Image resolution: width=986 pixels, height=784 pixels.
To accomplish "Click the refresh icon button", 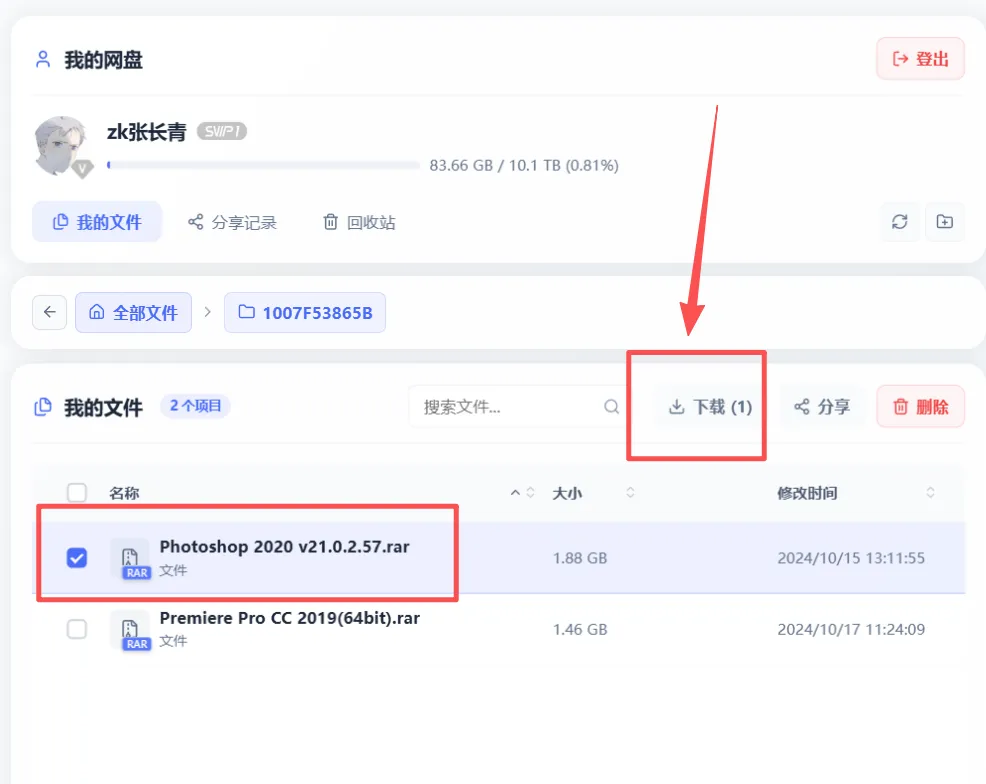I will point(899,221).
